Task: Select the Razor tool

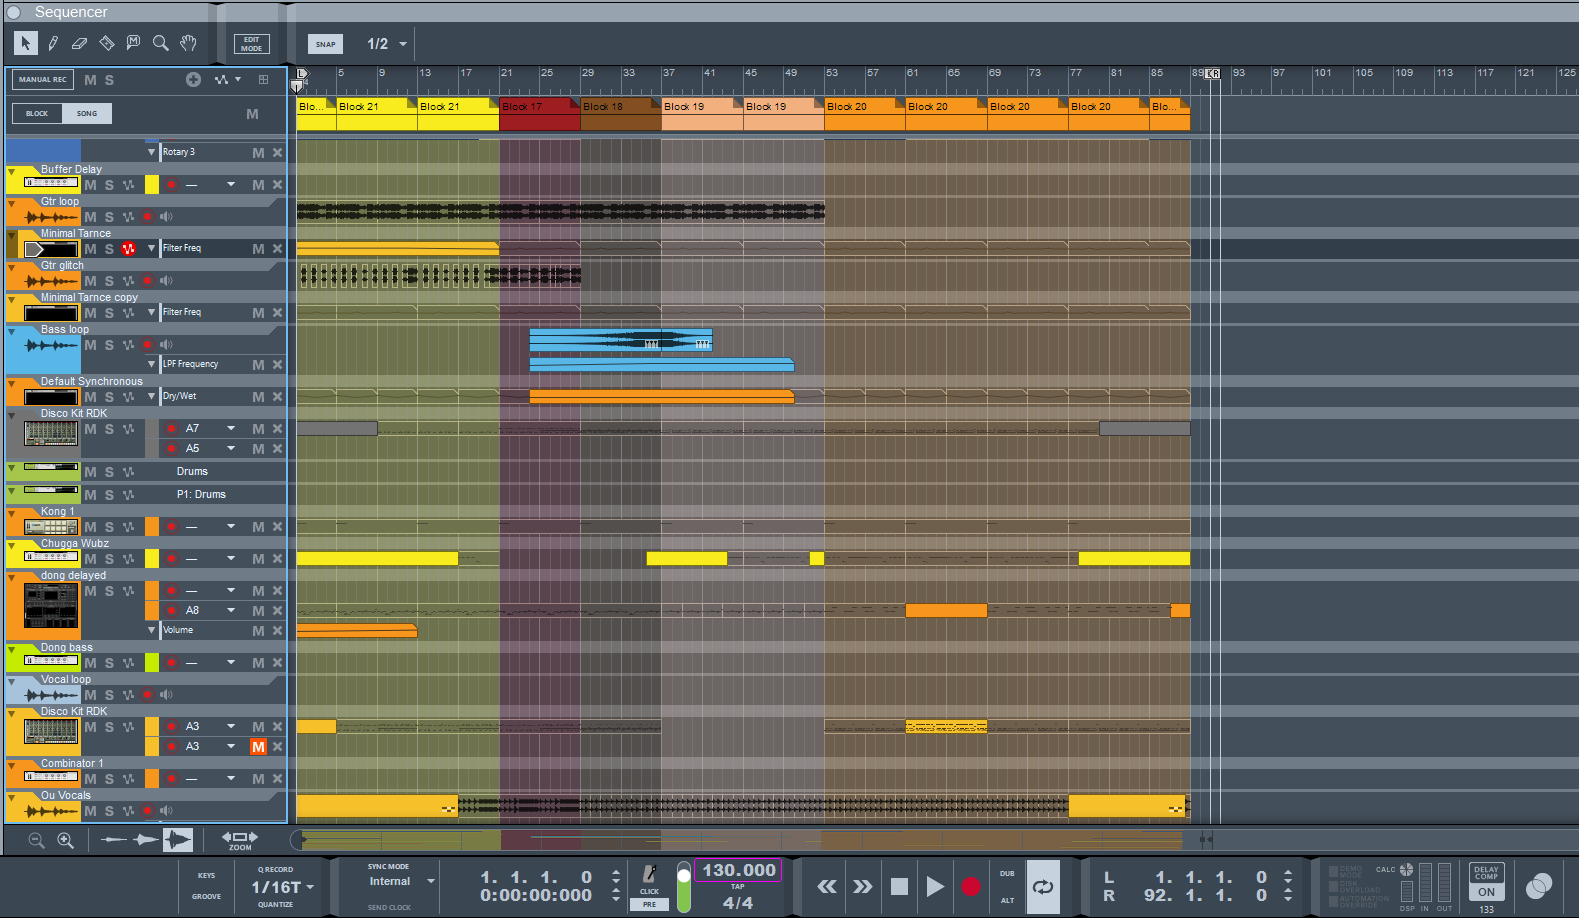Action: pos(106,43)
